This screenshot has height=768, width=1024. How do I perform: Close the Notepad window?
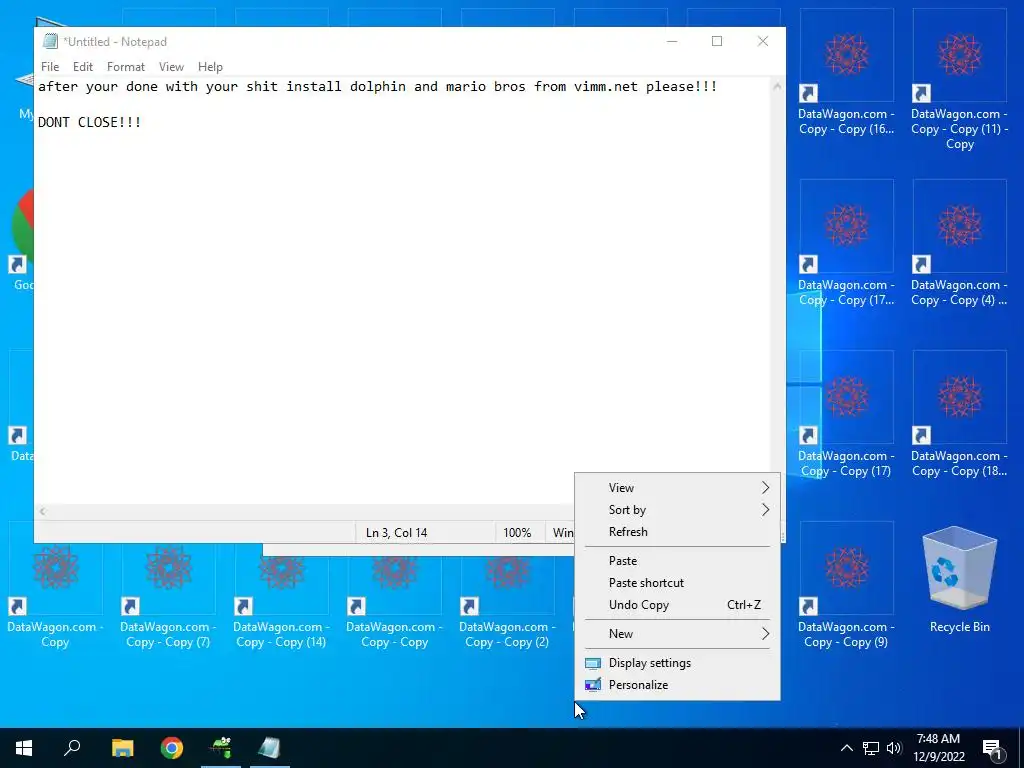(x=763, y=41)
